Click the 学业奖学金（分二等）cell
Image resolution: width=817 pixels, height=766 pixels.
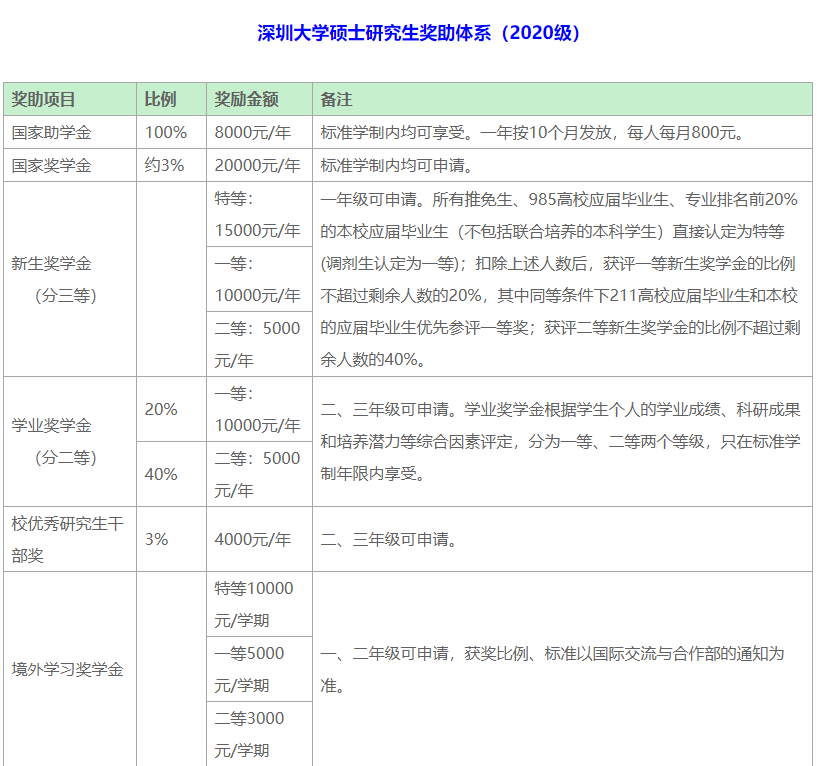point(70,441)
